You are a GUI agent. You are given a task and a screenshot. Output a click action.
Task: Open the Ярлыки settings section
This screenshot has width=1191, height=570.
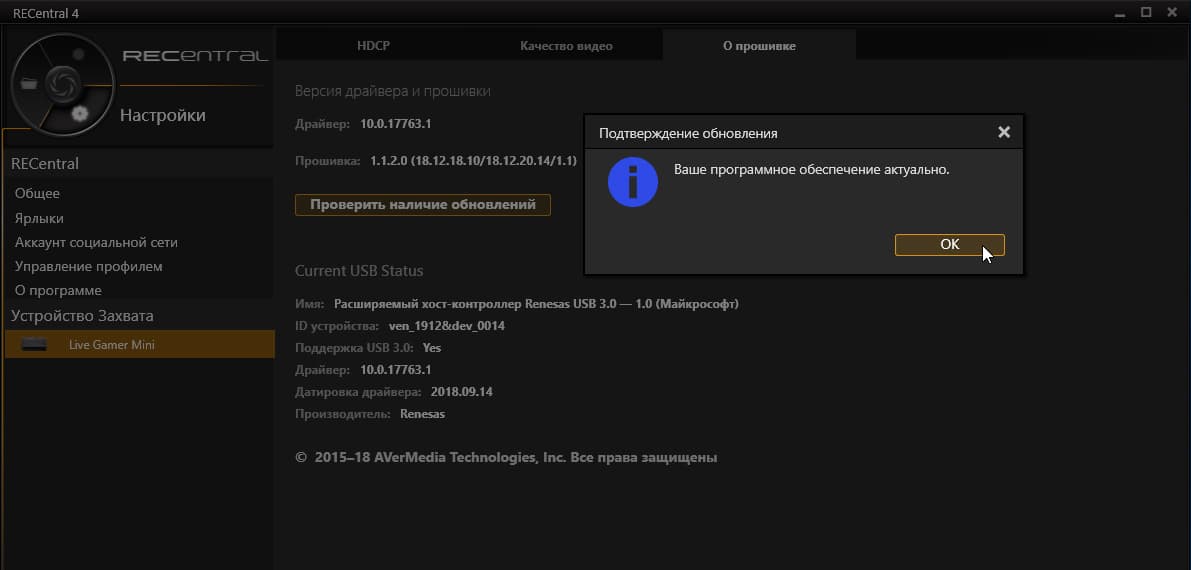39,218
